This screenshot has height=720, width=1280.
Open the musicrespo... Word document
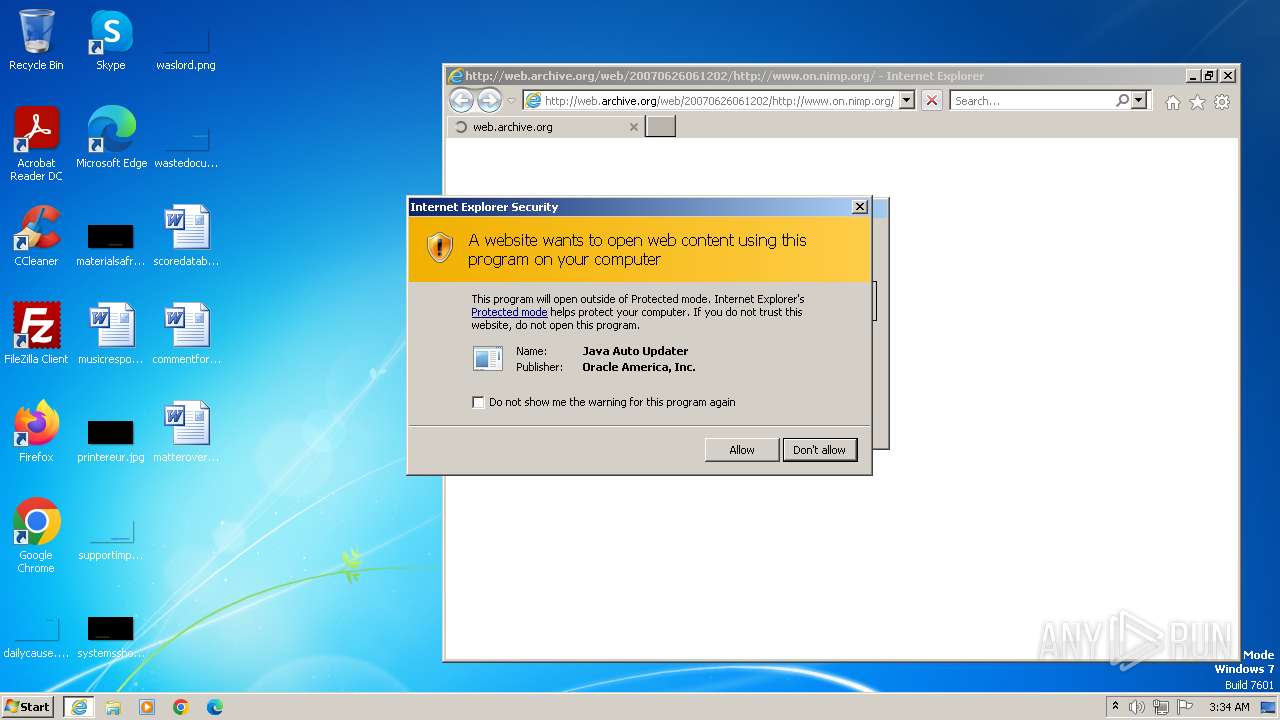[x=110, y=334]
